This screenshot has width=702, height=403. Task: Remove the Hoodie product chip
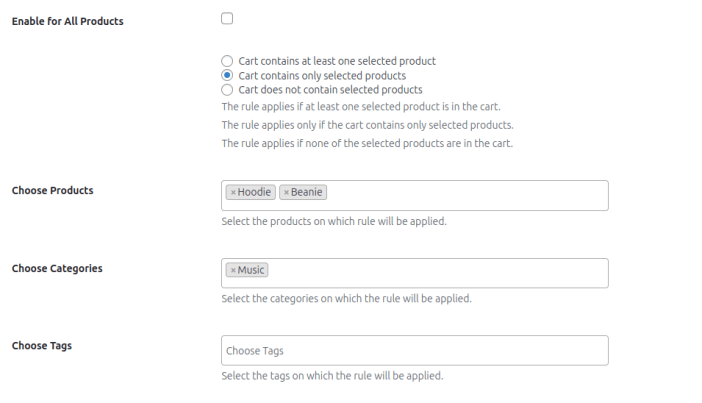click(233, 192)
